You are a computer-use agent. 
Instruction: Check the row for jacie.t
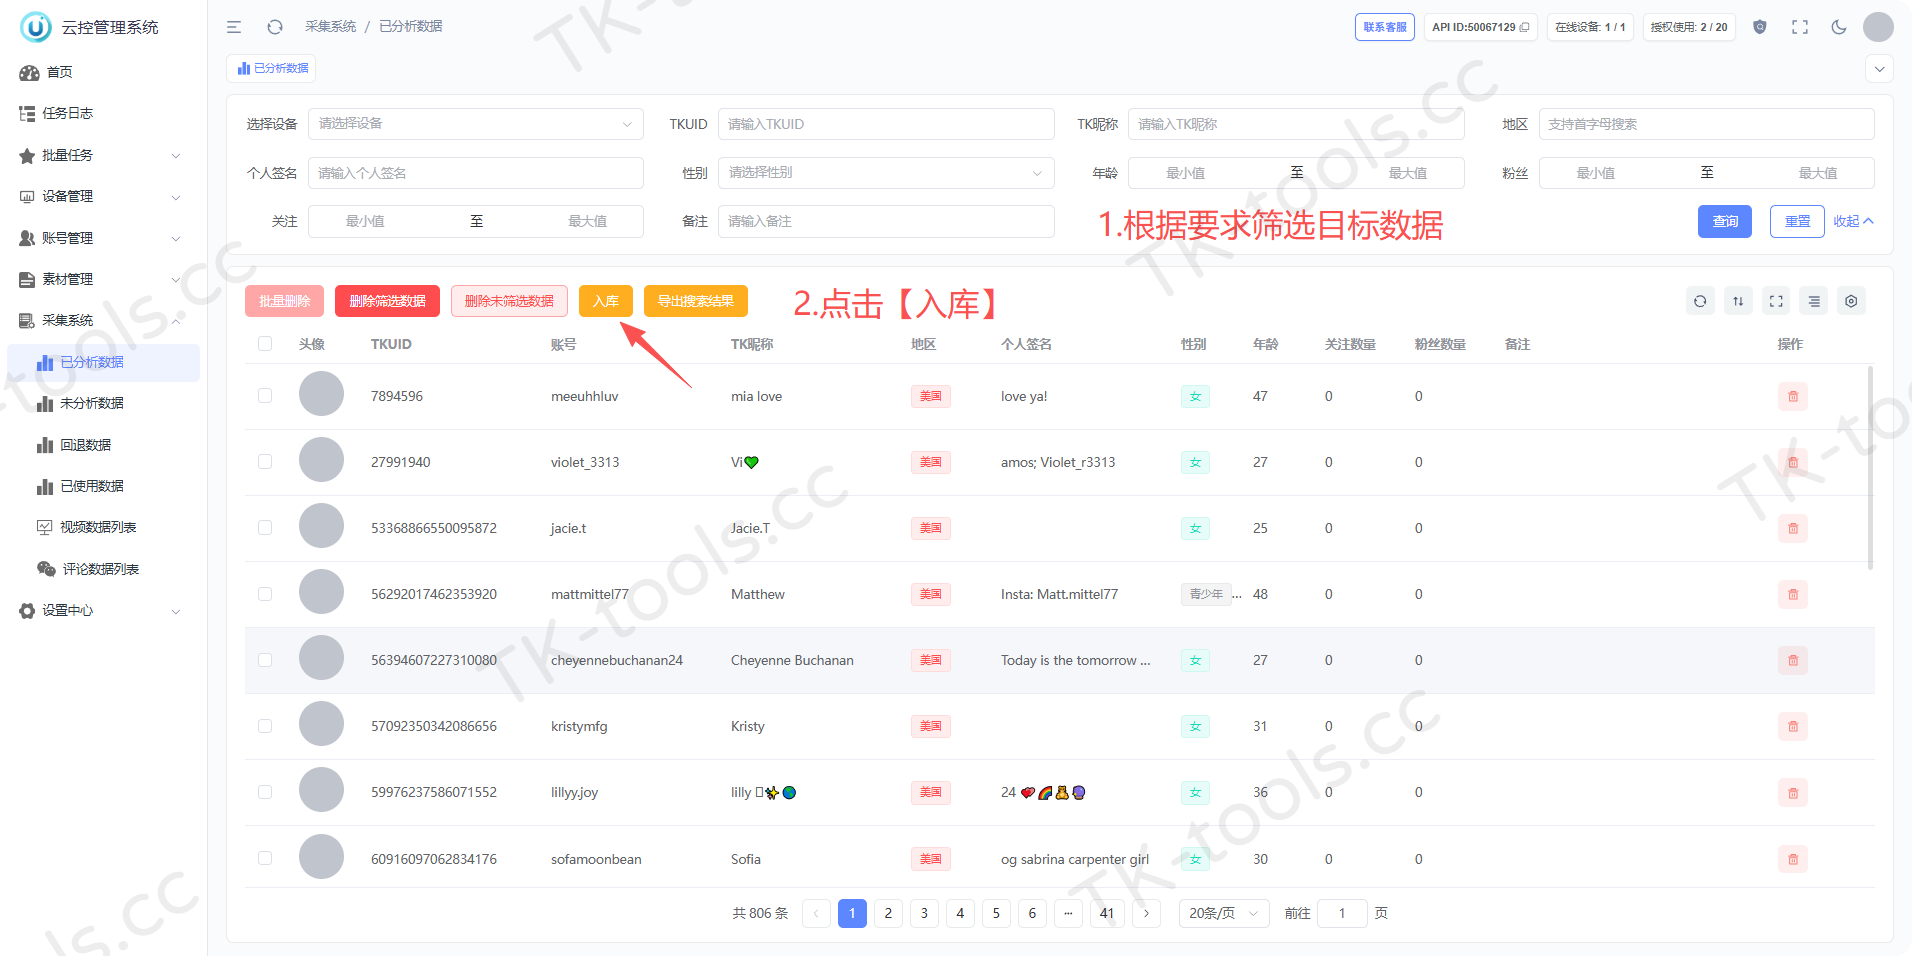click(x=265, y=528)
